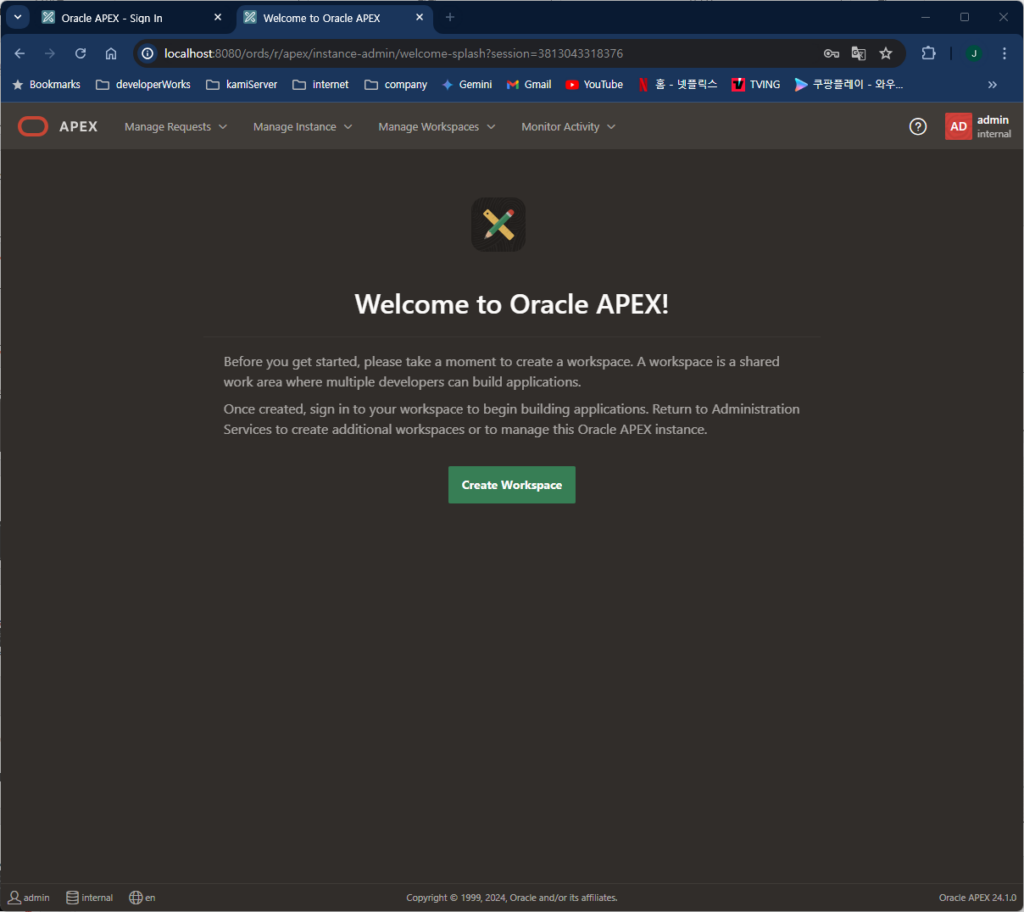Image resolution: width=1024 pixels, height=912 pixels.
Task: Open the YouTube bookmark
Action: click(594, 85)
